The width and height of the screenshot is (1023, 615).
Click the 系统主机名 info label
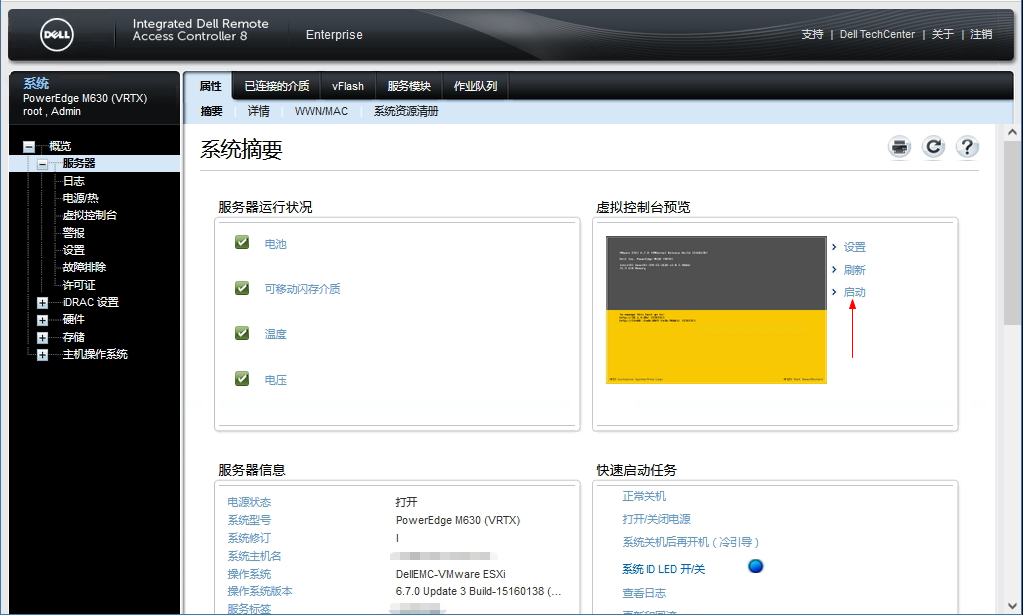click(x=254, y=556)
